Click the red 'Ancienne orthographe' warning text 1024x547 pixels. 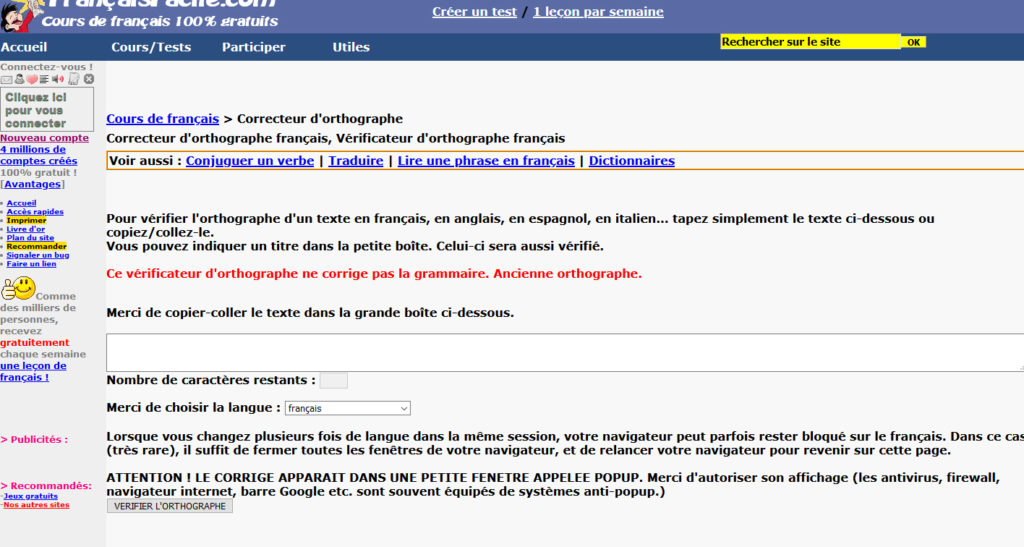click(x=568, y=274)
